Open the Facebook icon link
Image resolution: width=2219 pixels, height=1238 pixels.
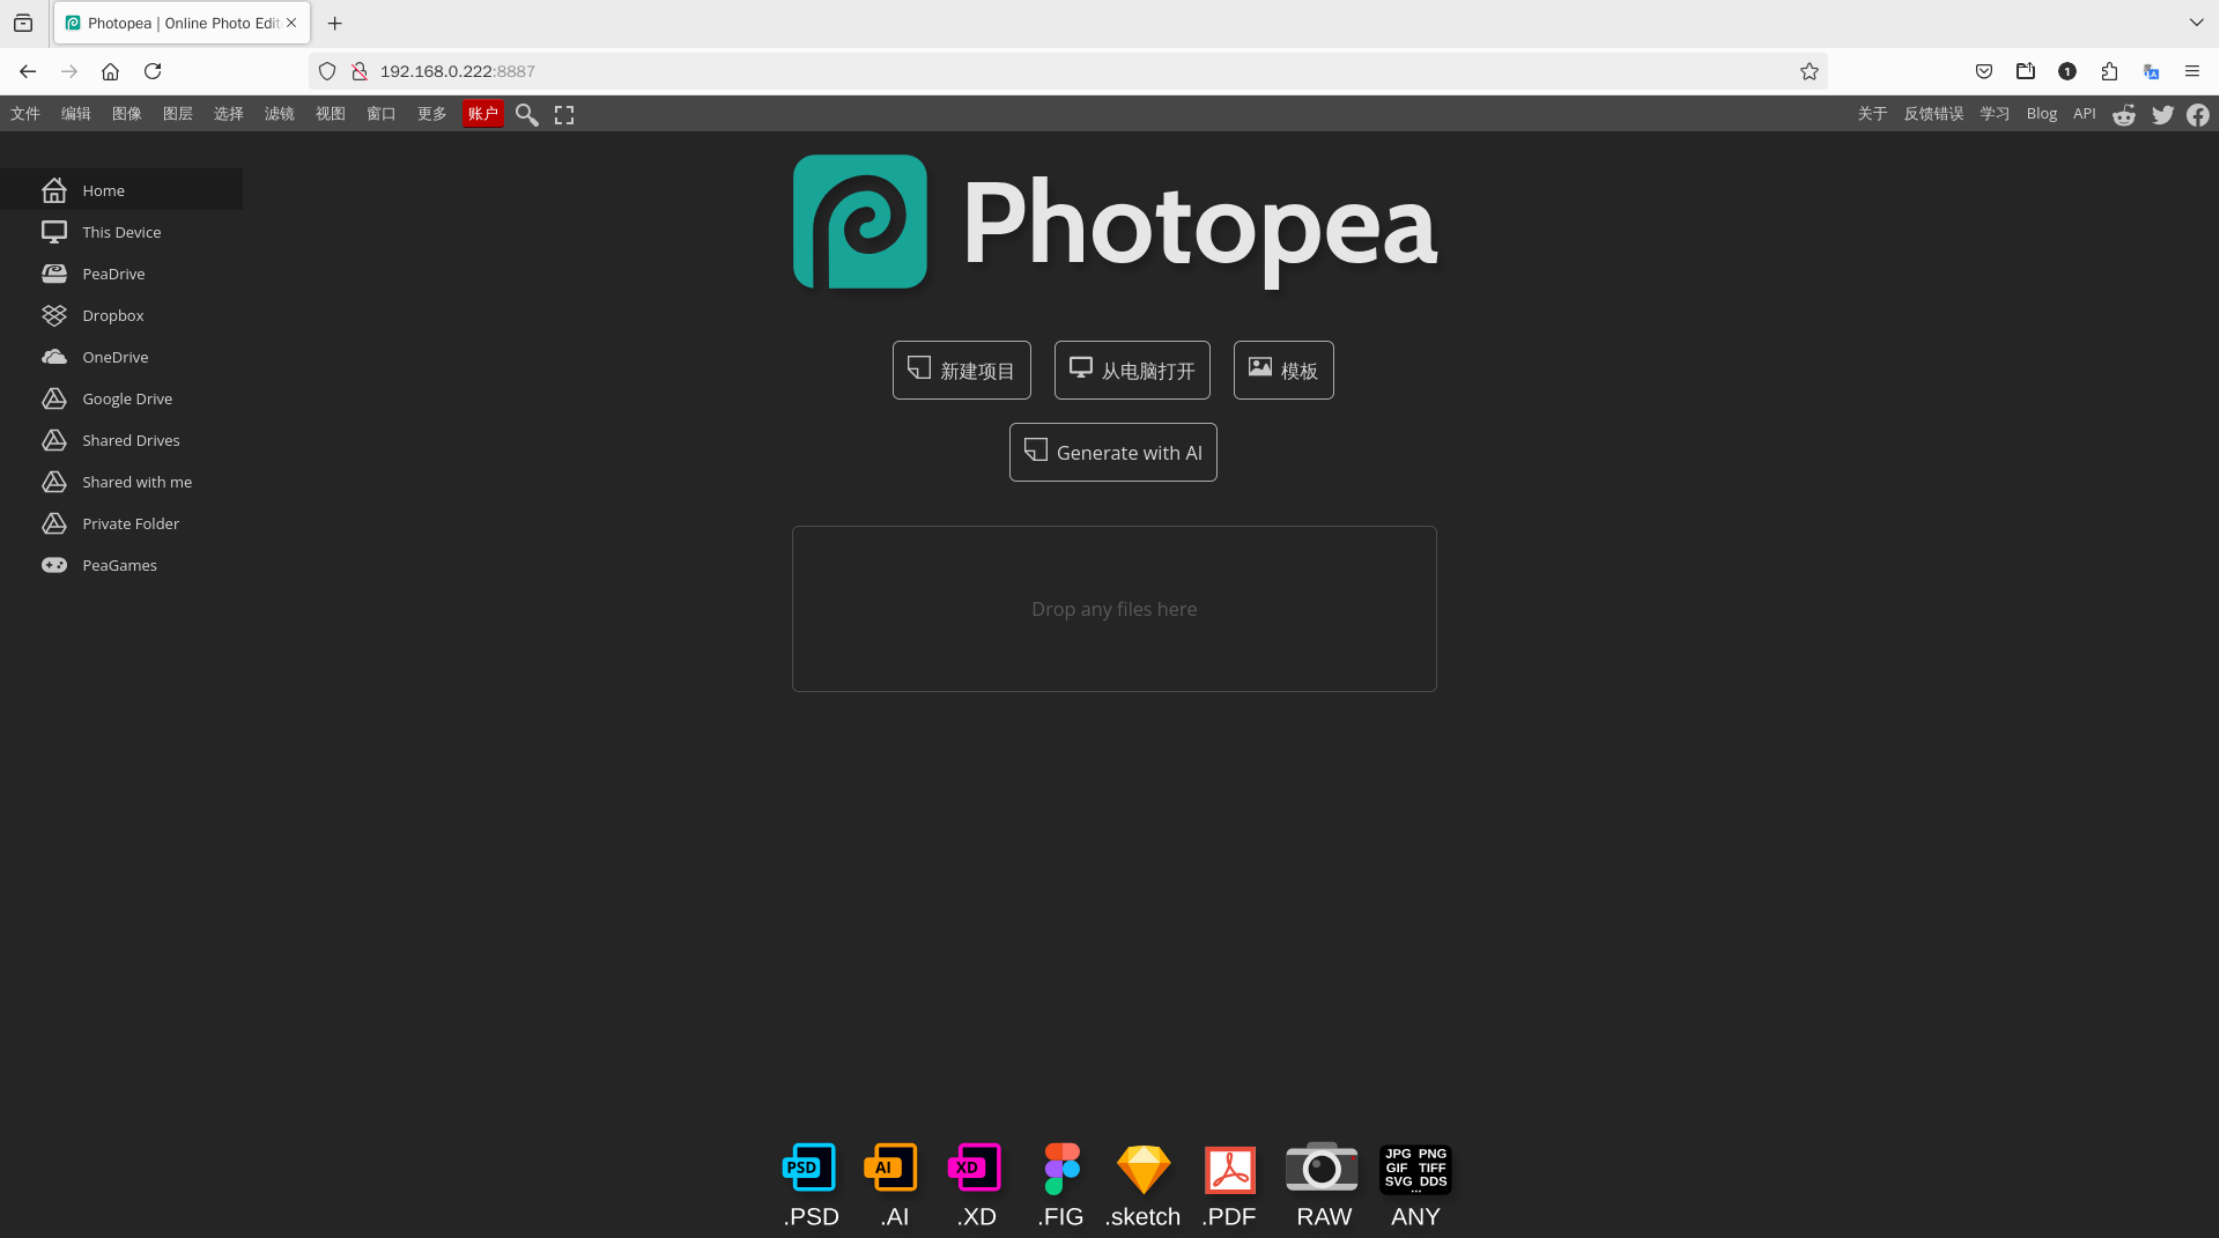click(x=2198, y=114)
